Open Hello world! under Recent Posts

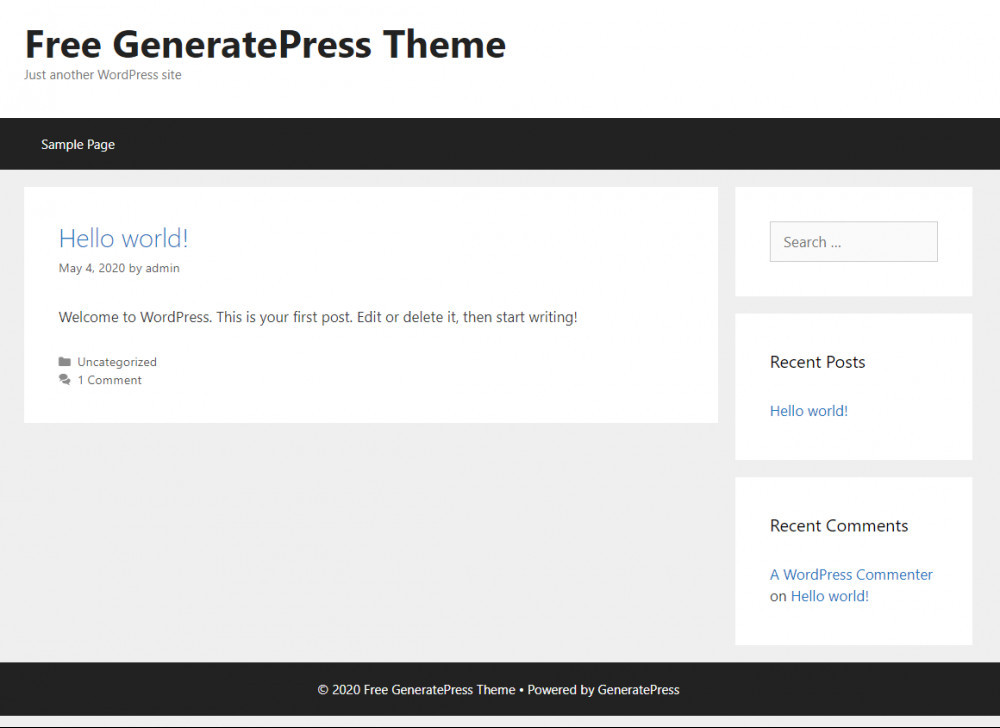809,411
